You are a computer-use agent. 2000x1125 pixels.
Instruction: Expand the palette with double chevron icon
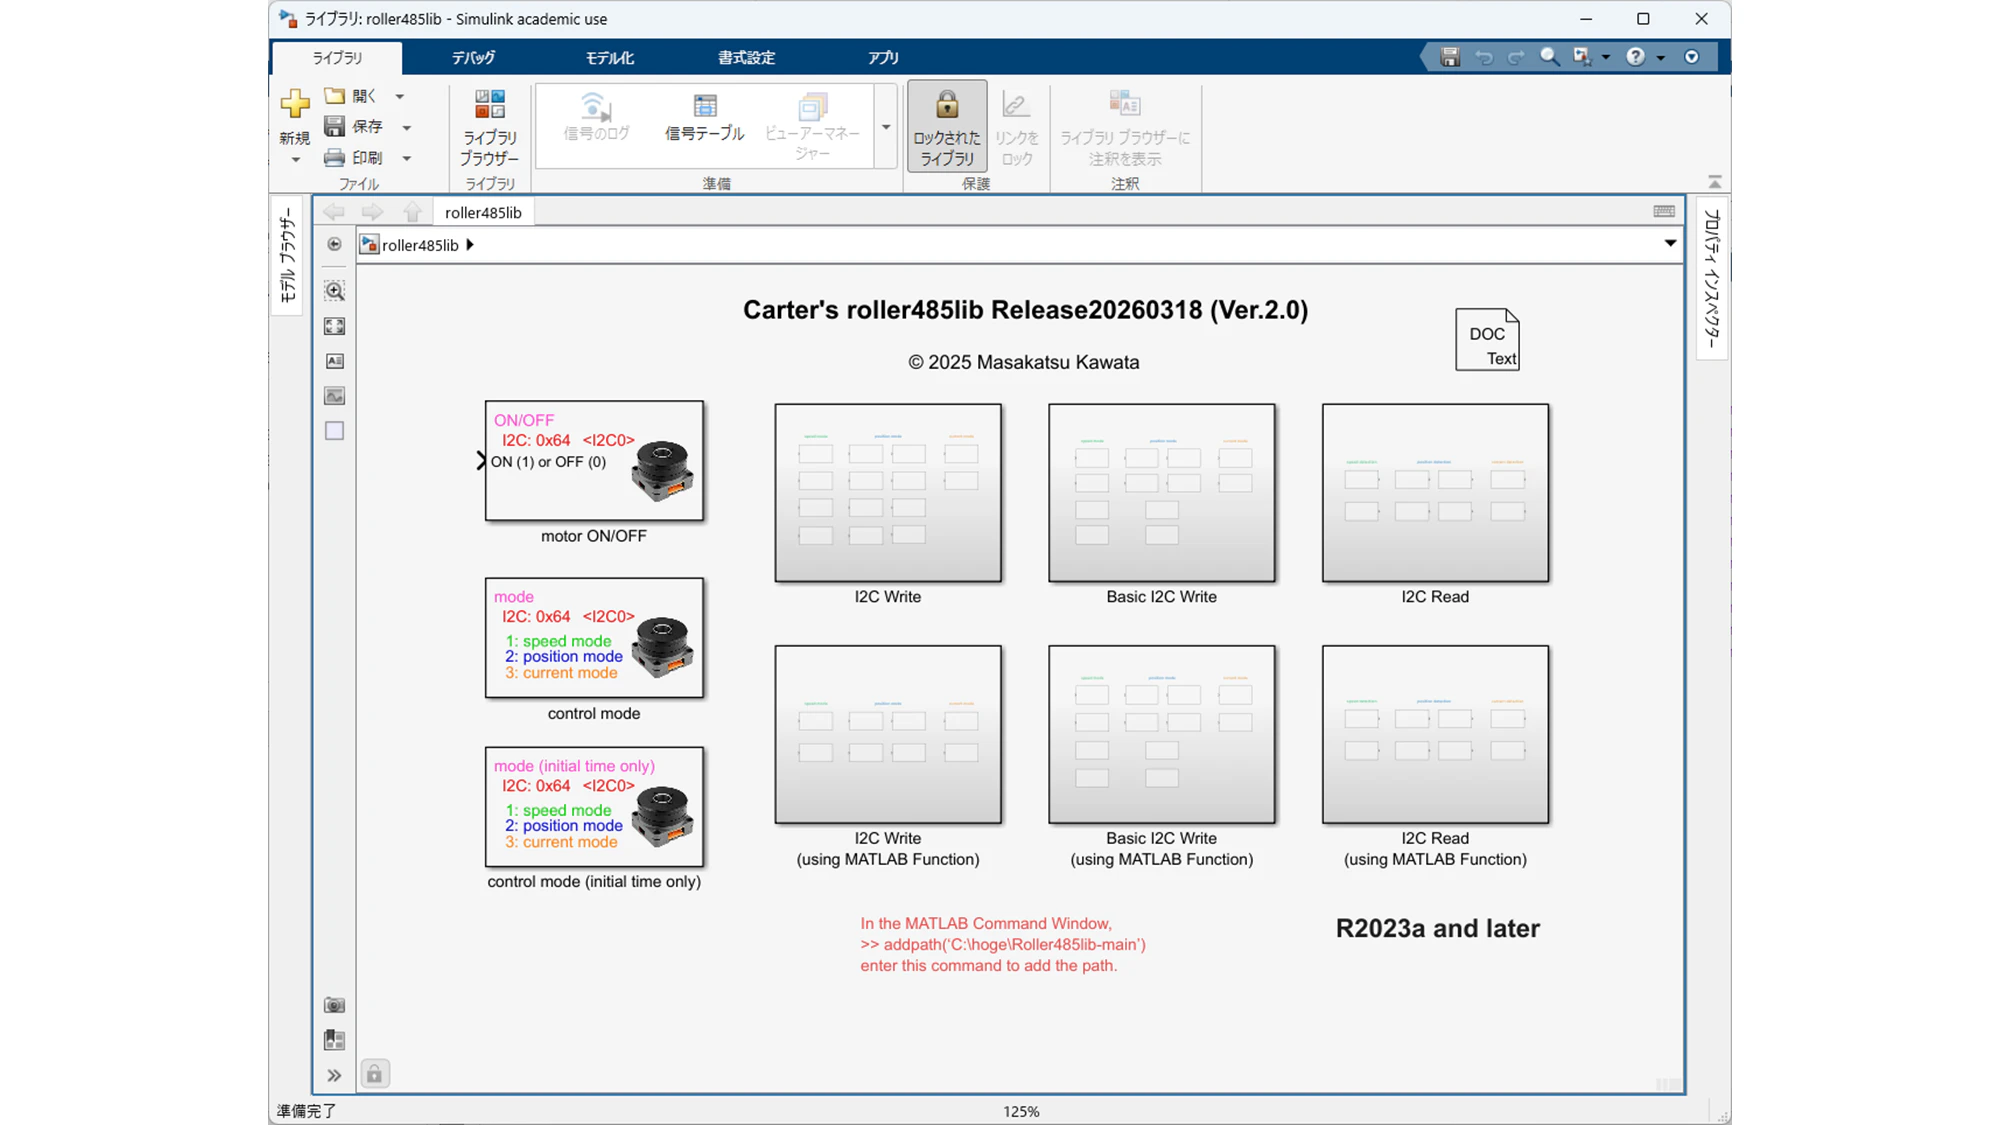(334, 1076)
